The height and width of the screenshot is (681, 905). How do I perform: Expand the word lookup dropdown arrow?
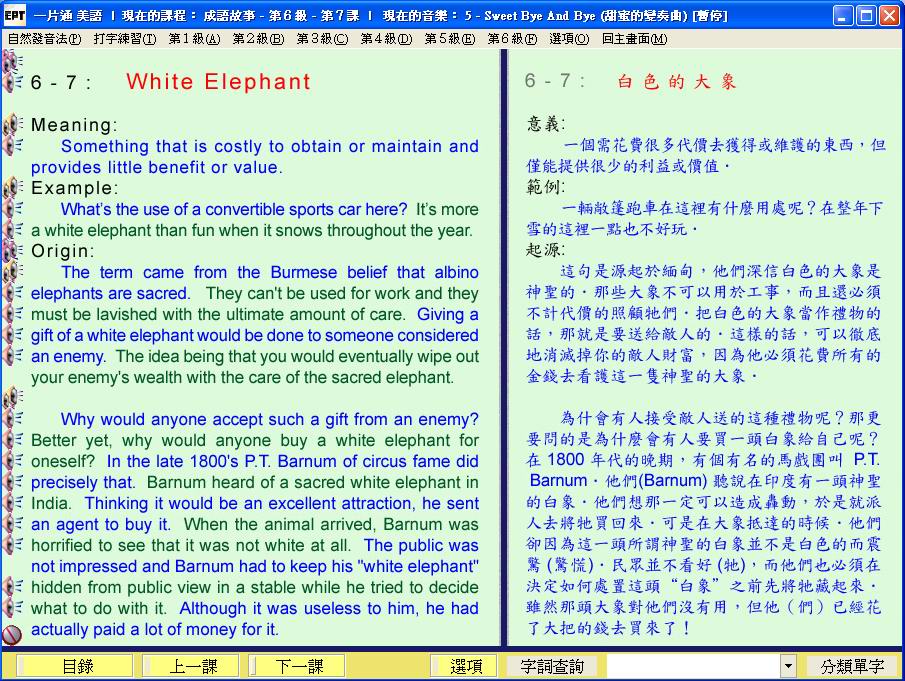click(788, 666)
